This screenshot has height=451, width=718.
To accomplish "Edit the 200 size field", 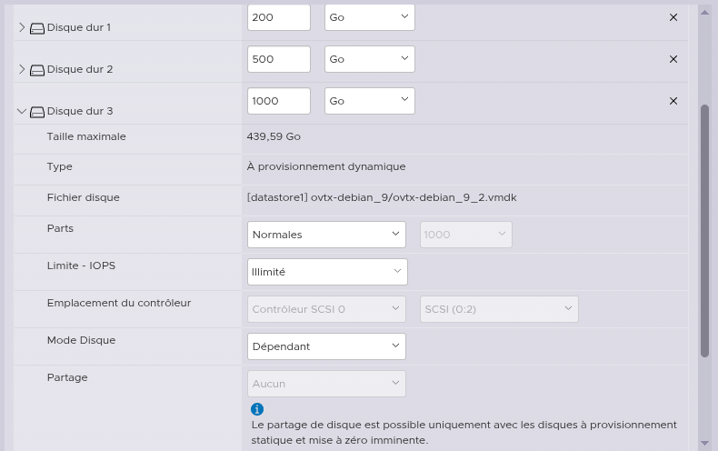I will point(279,17).
